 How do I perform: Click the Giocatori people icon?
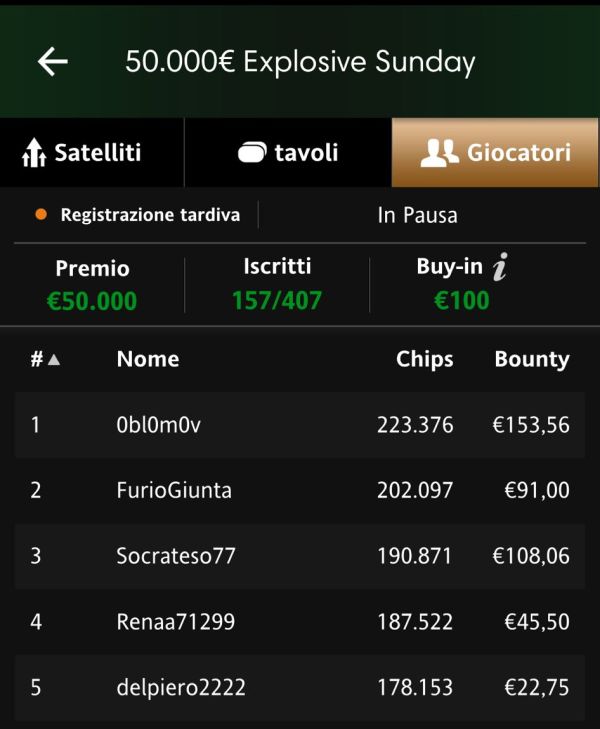439,152
